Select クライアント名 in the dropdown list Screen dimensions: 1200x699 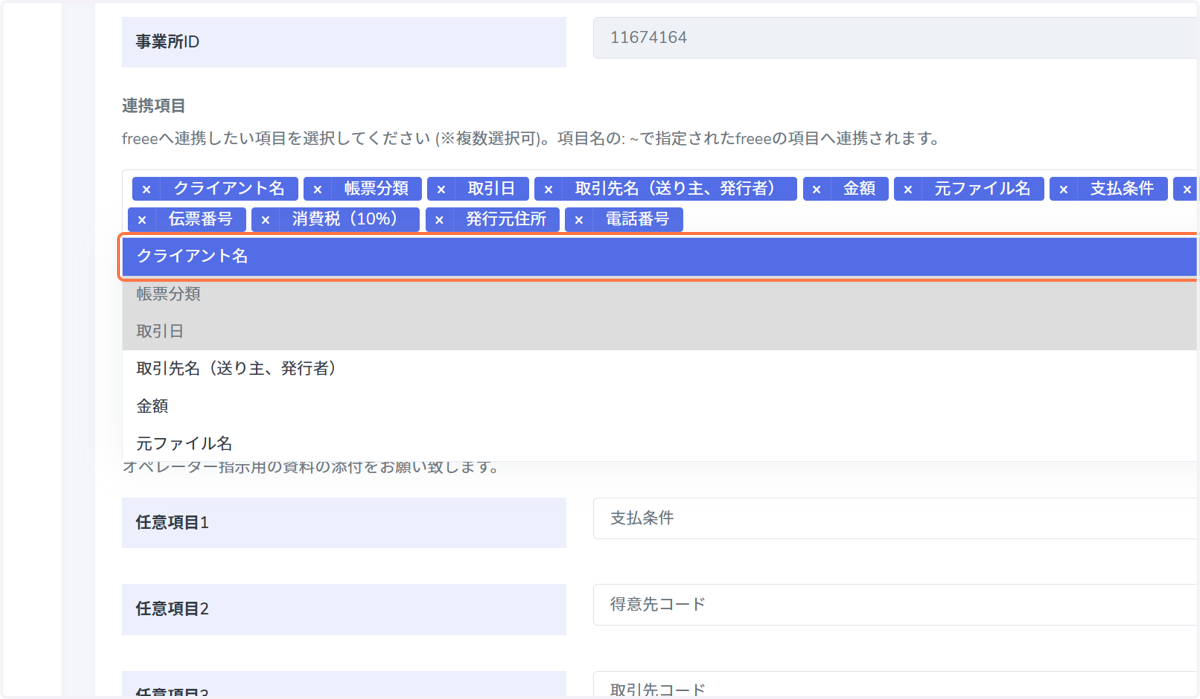click(660, 256)
